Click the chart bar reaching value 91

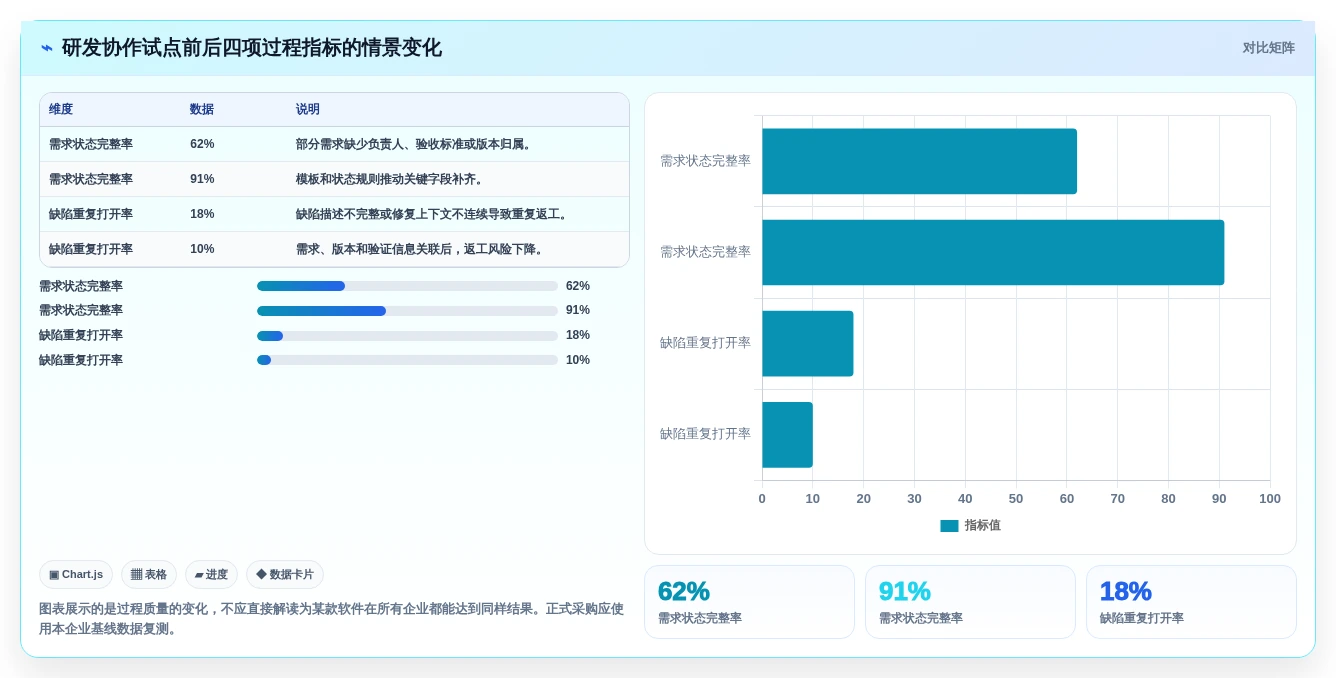click(993, 252)
